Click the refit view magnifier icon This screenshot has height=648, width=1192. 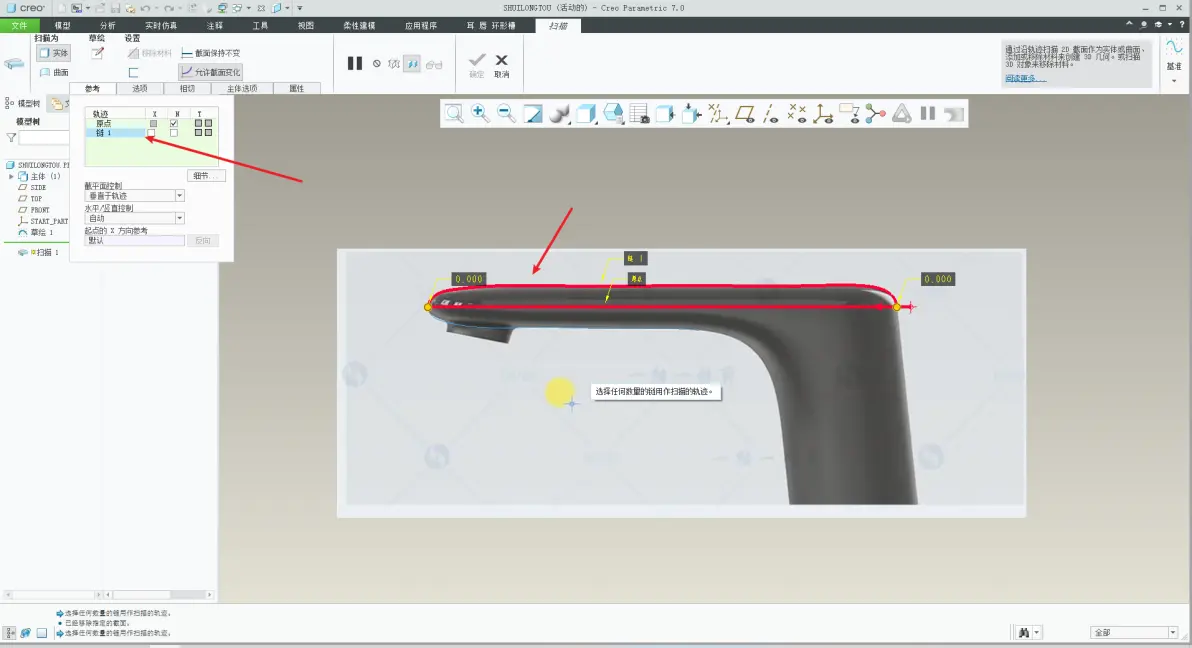point(454,113)
